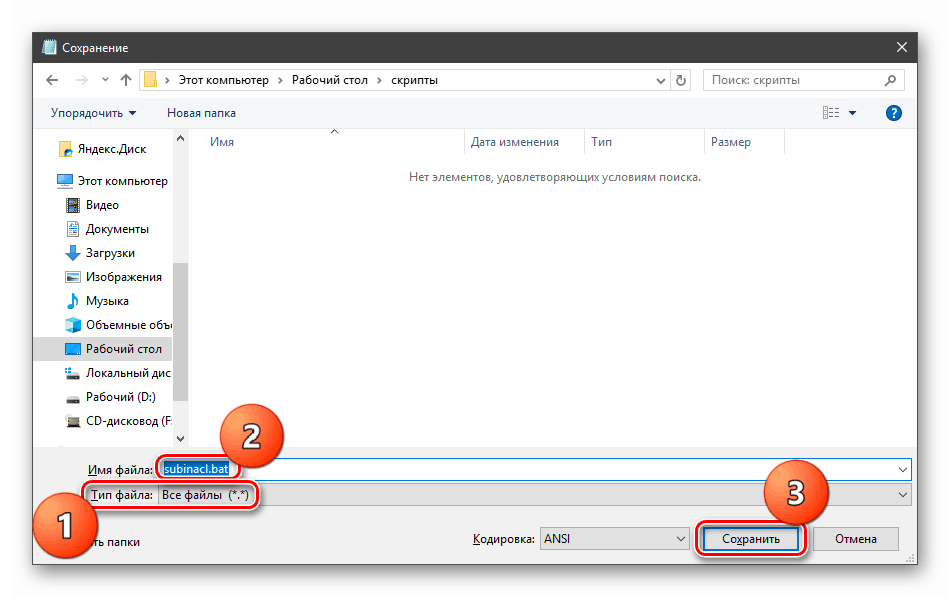
Task: Click the back navigation arrow
Action: point(52,79)
